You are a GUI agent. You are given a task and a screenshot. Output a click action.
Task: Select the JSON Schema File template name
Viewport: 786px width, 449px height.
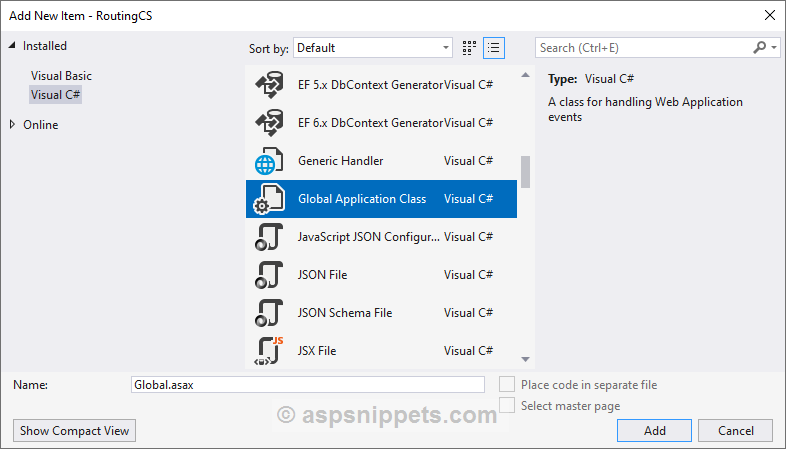click(345, 313)
